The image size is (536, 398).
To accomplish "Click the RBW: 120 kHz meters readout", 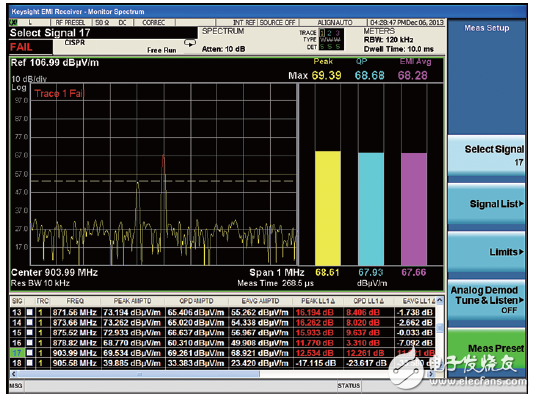I will click(388, 40).
